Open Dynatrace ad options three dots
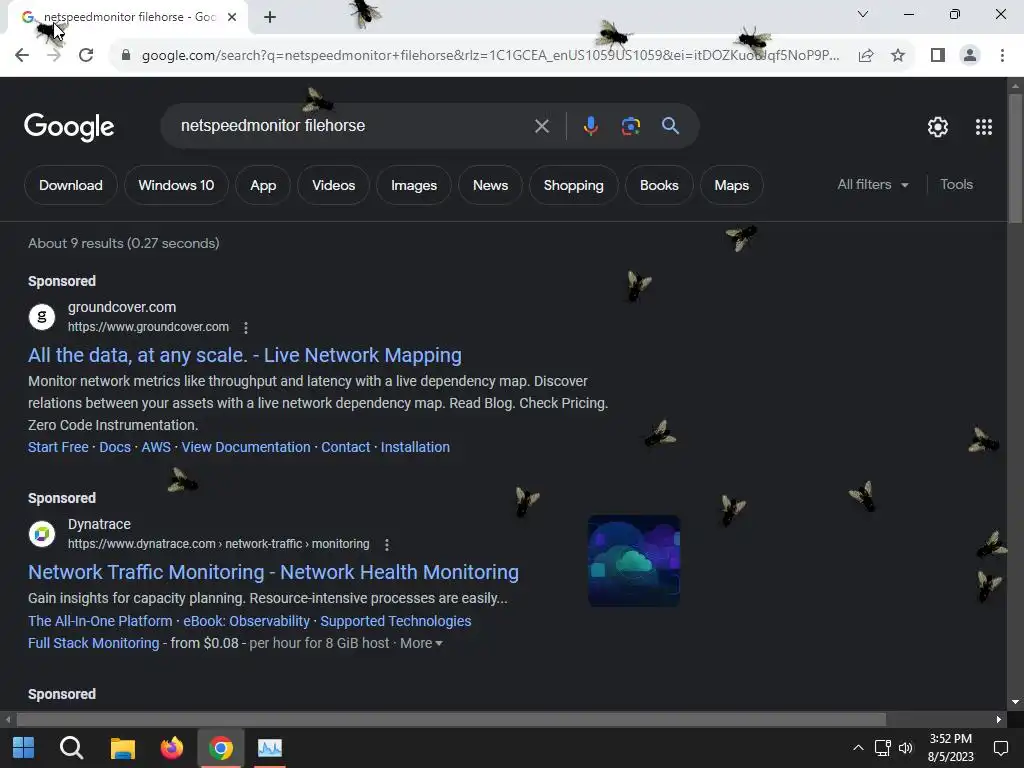 pyautogui.click(x=387, y=544)
